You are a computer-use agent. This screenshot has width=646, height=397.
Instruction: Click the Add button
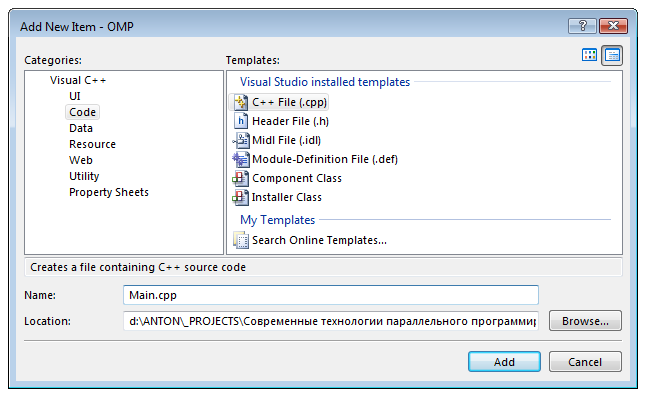[x=504, y=362]
